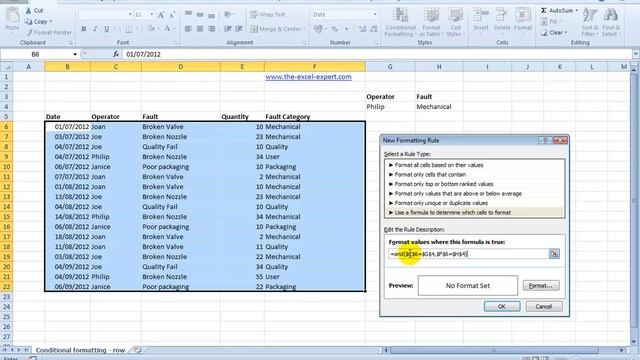Open the Number Format dropdown showing Date
Image resolution: width=640 pixels, height=360 pixels.
click(375, 15)
